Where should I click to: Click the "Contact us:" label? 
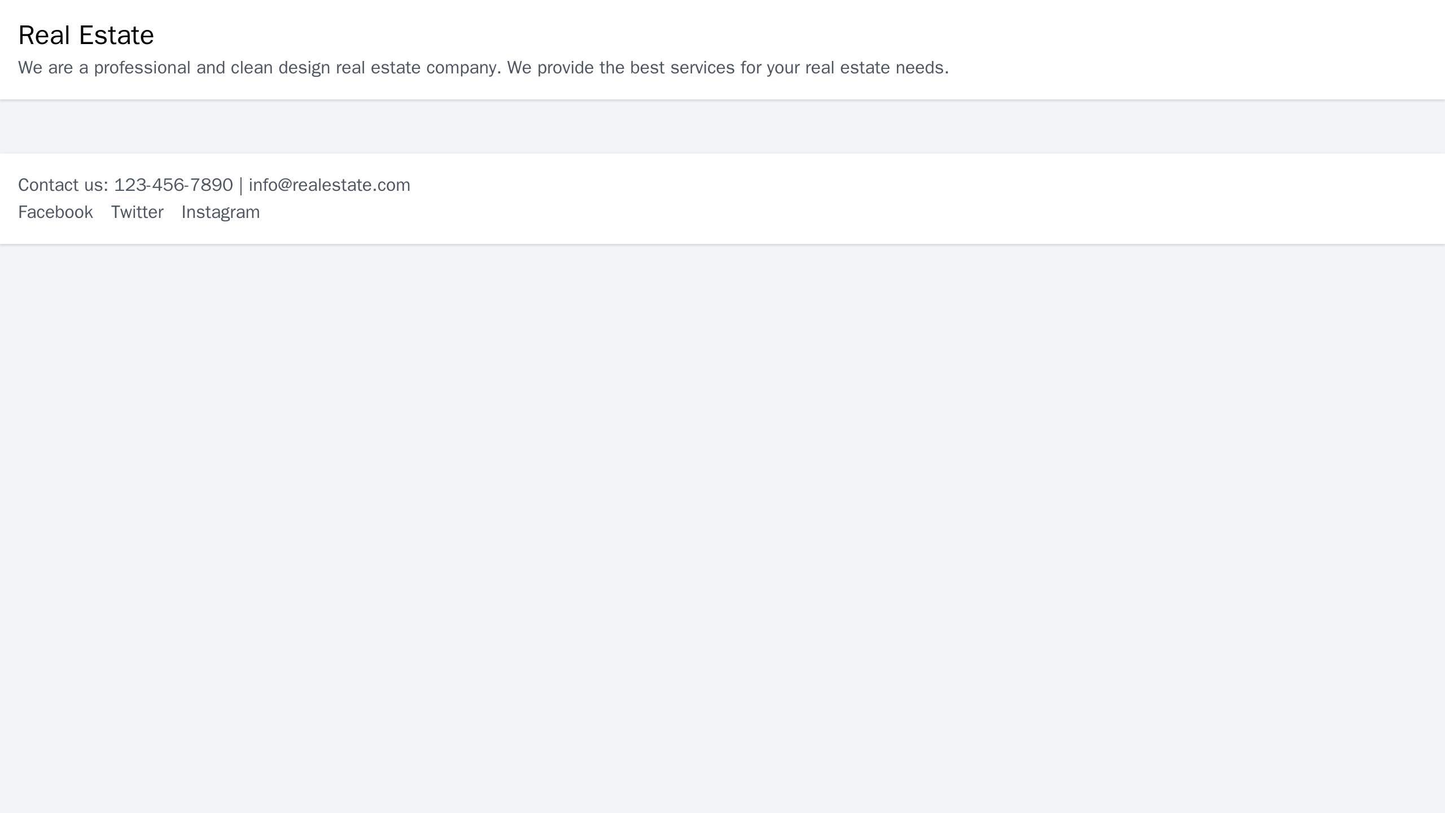pos(62,185)
